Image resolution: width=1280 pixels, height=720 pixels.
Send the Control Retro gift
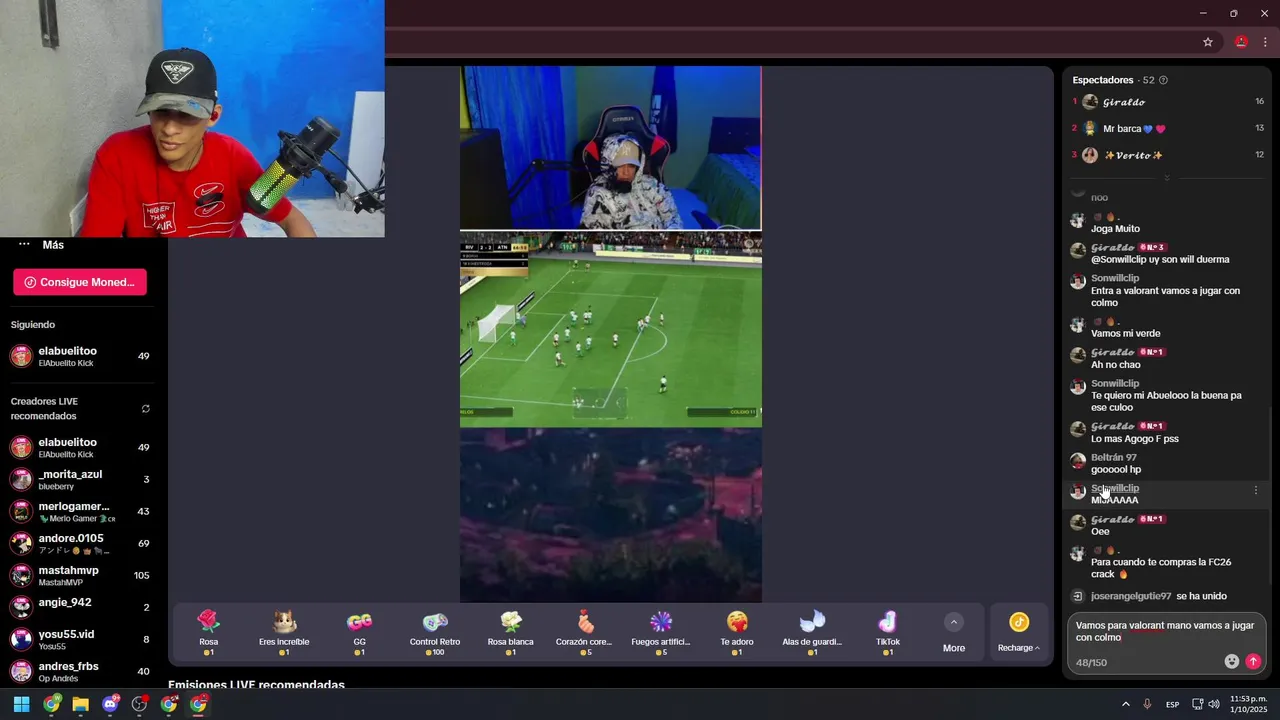pyautogui.click(x=435, y=632)
